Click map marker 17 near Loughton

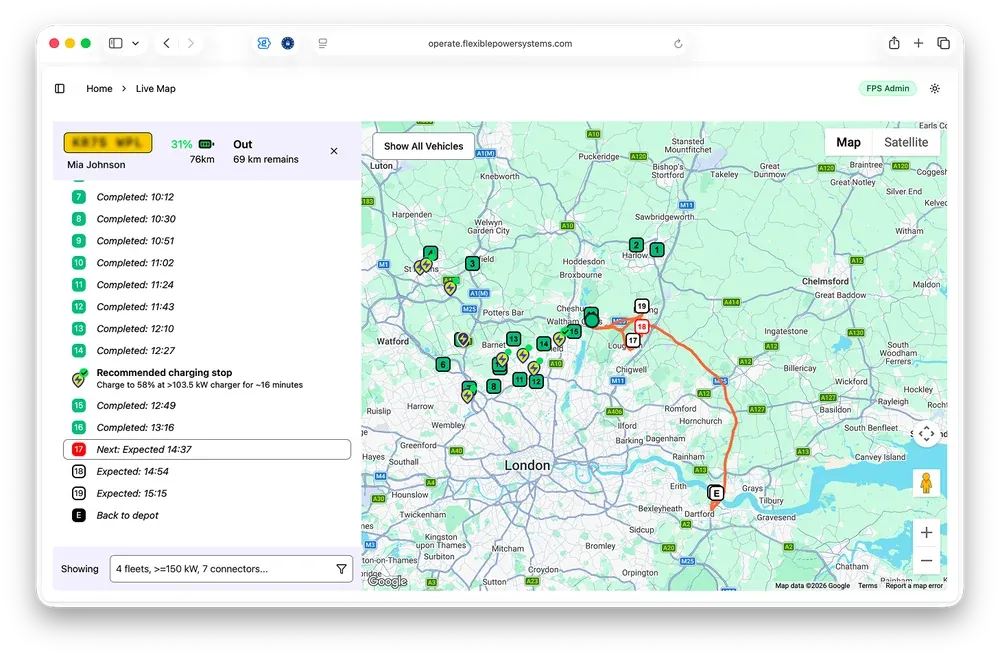(x=633, y=340)
